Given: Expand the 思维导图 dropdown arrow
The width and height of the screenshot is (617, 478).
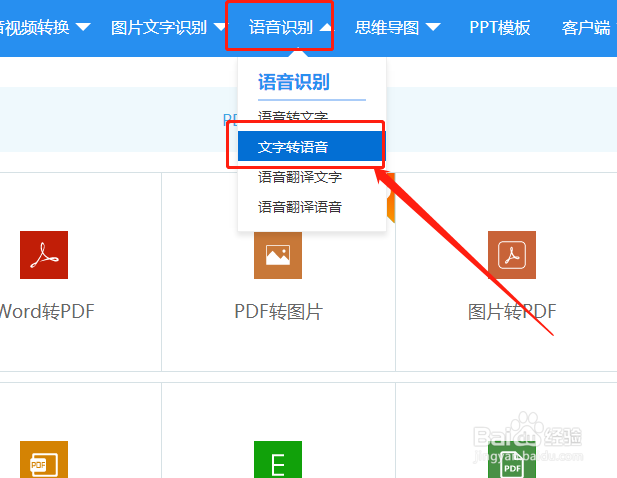Looking at the screenshot, I should click(x=433, y=27).
